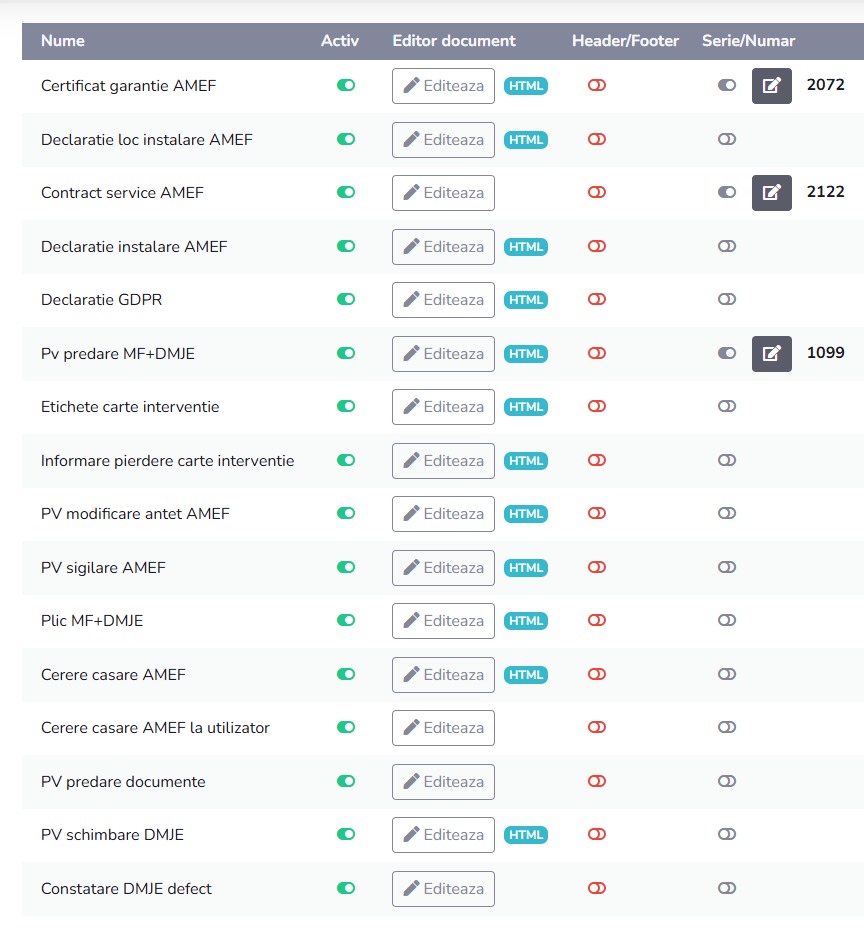Click HTML badge for Etichete carte interventie

(x=526, y=407)
